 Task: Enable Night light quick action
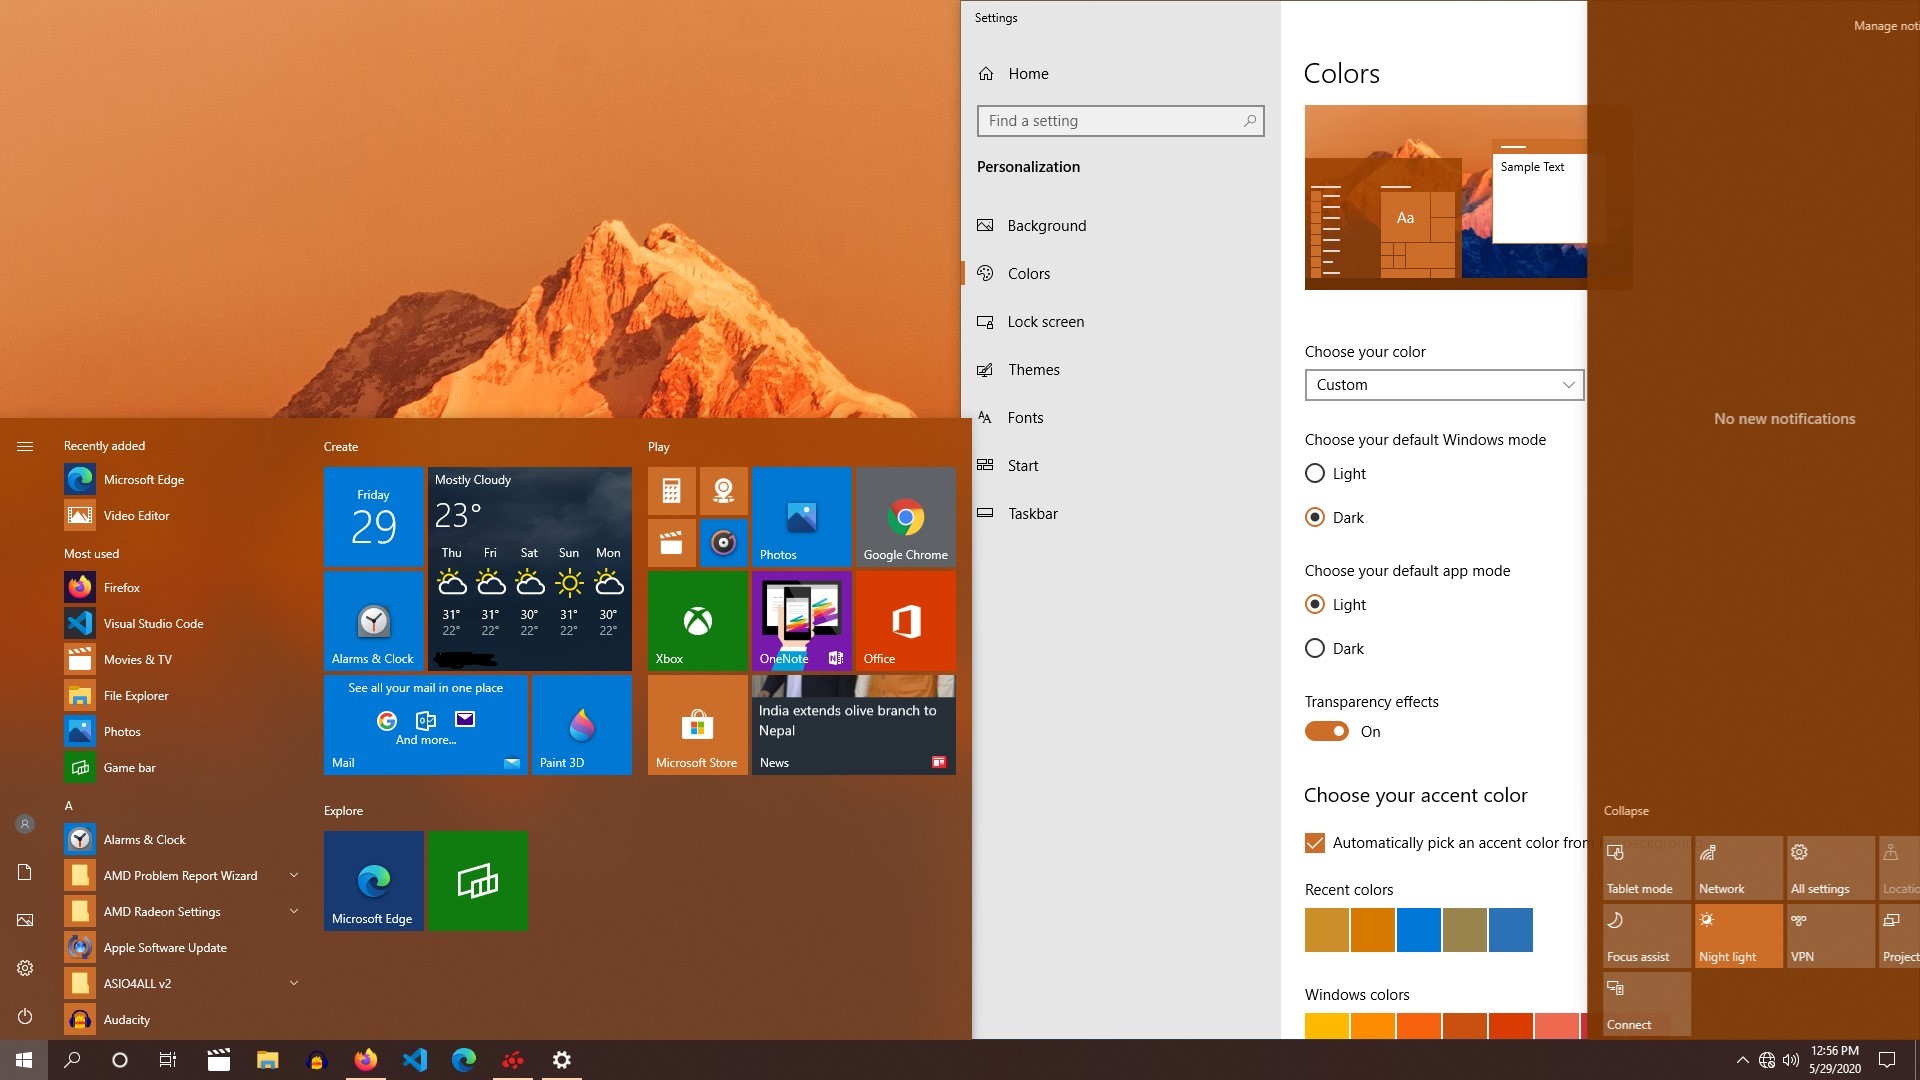(1737, 935)
